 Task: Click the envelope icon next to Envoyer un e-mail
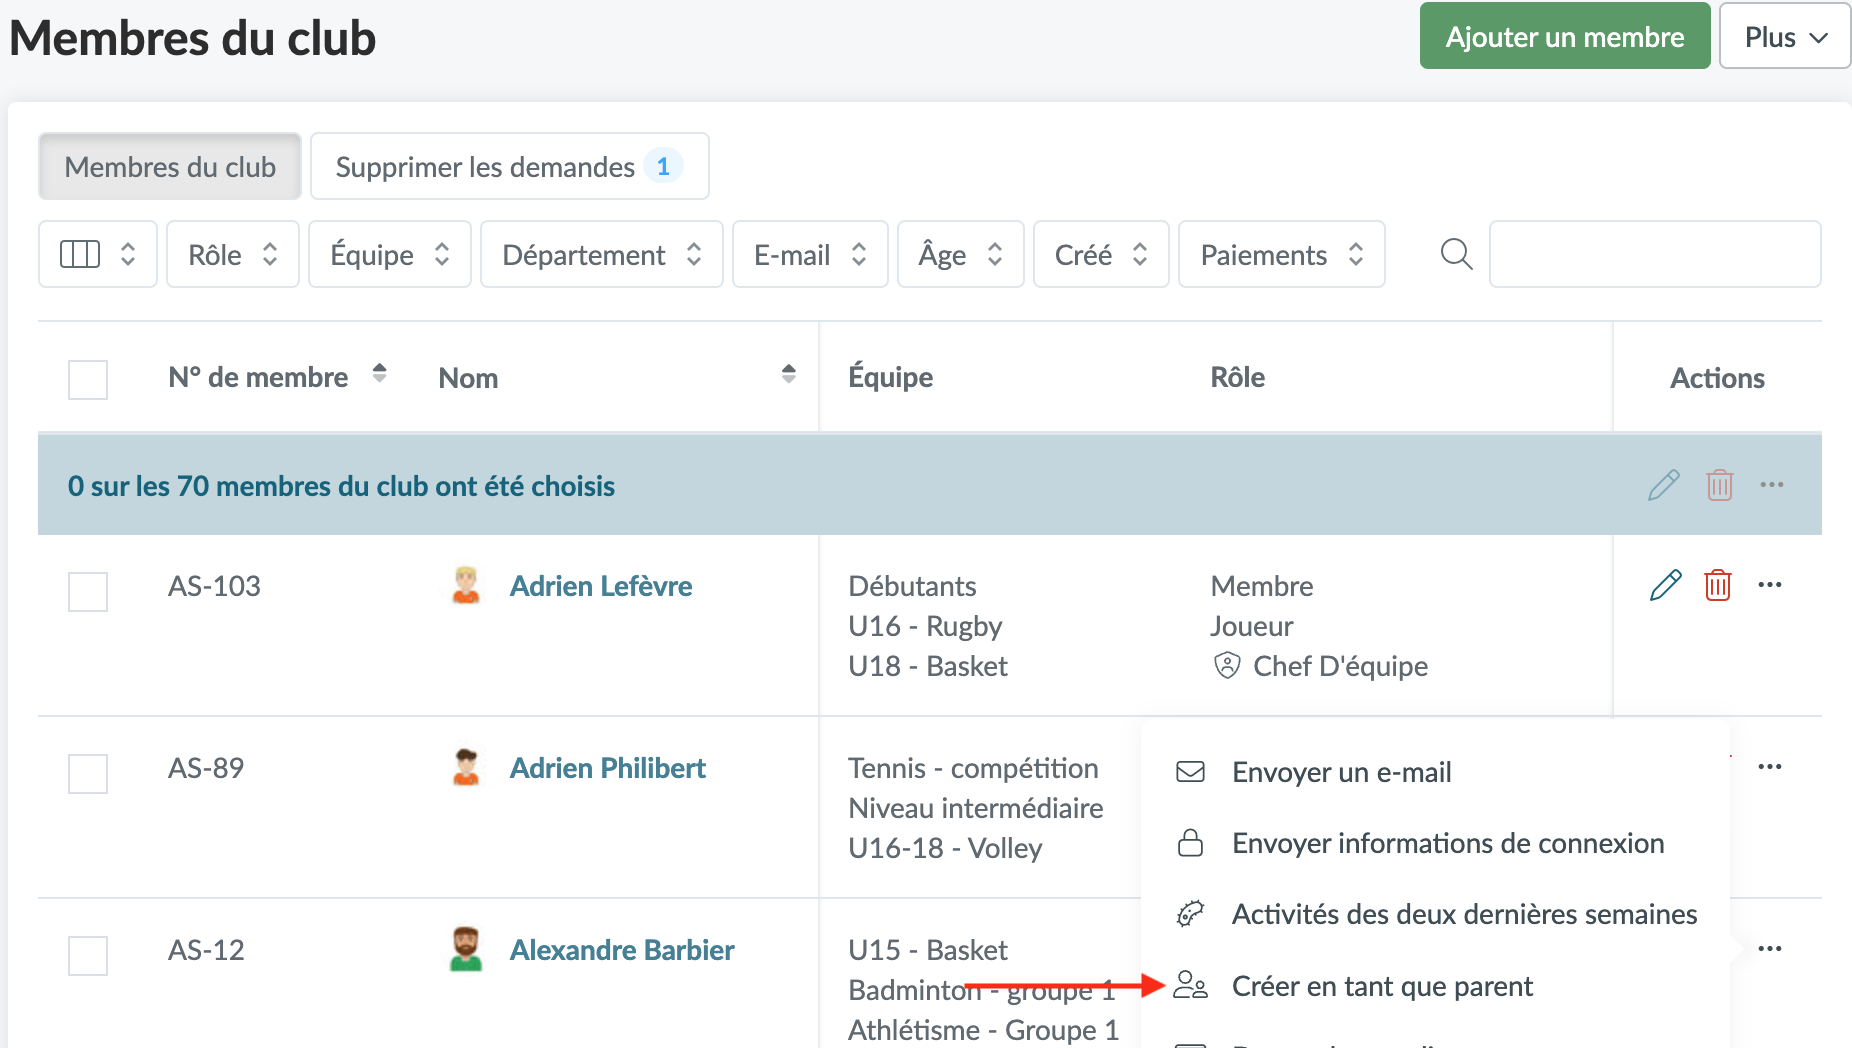tap(1190, 772)
